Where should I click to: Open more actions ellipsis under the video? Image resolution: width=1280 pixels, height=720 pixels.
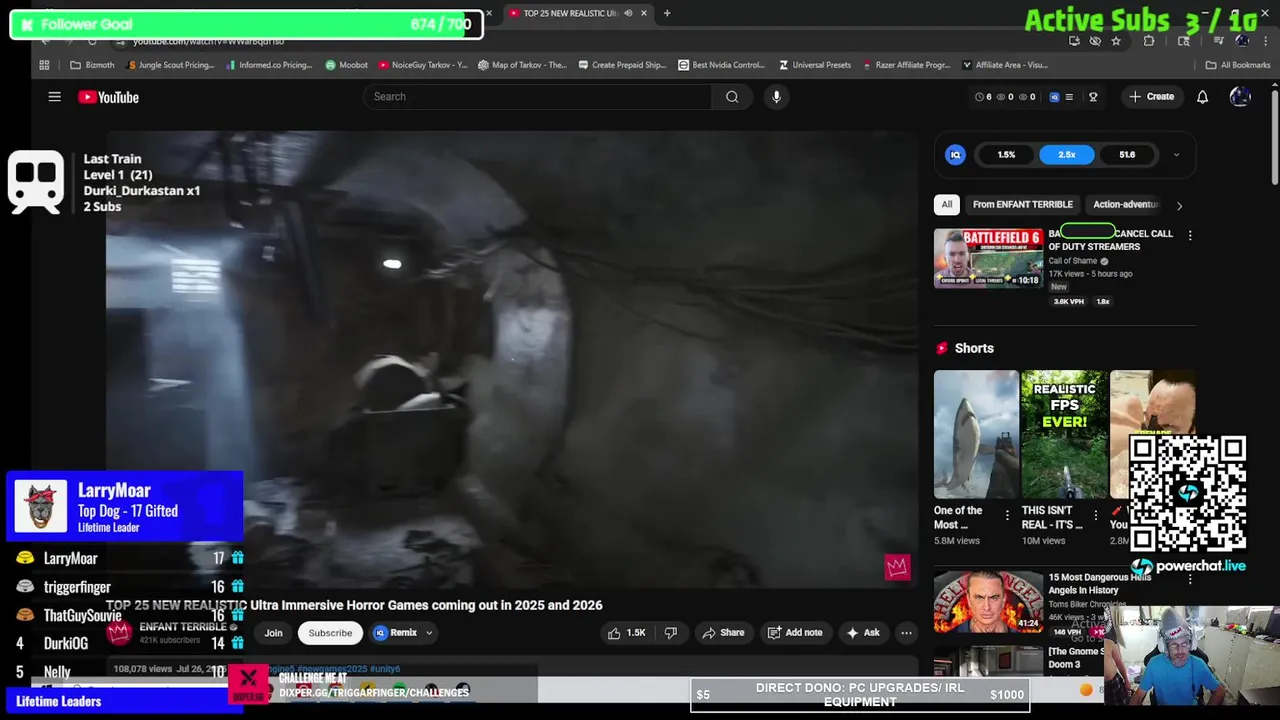[906, 633]
